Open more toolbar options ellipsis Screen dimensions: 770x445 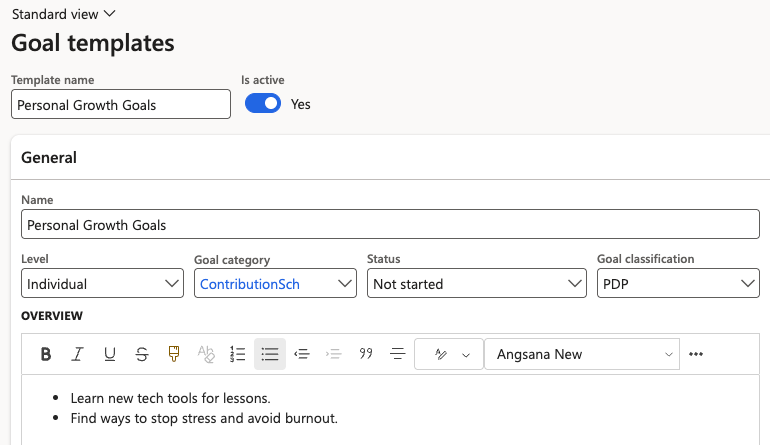[696, 354]
